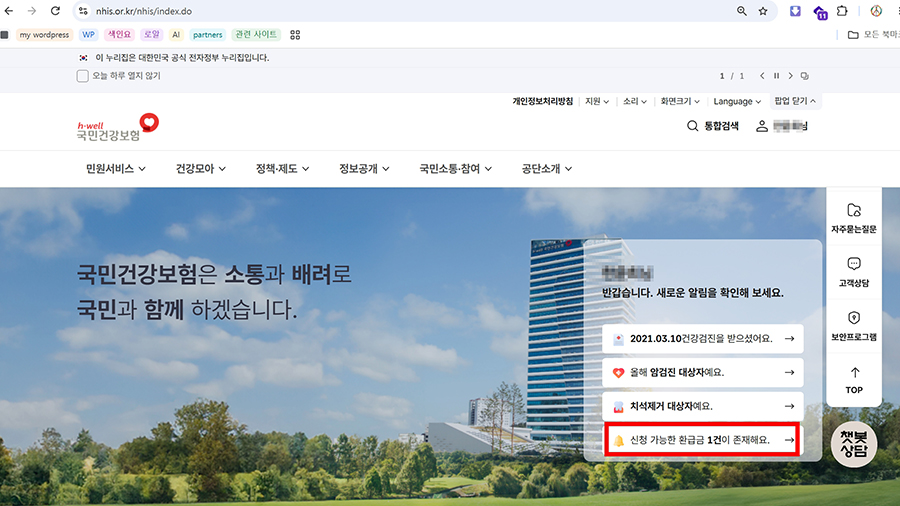
Task: Open 2021.03.10 건강검진 notification
Action: pyautogui.click(x=703, y=338)
